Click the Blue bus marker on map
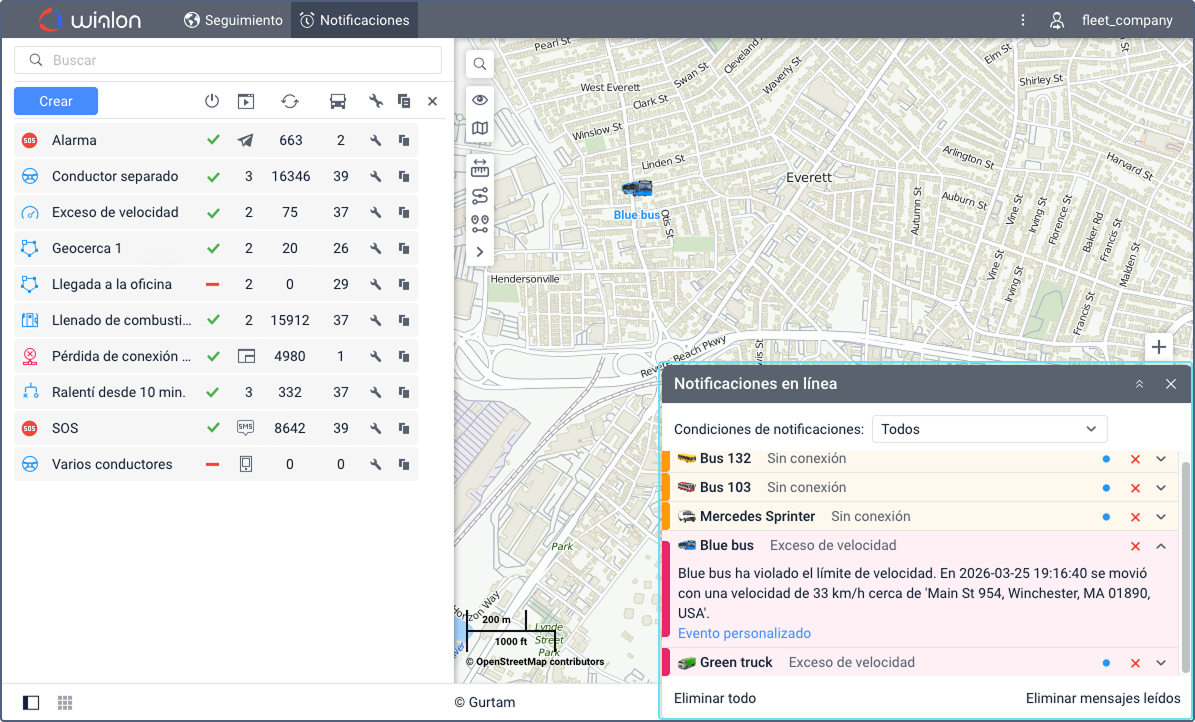1195x722 pixels. click(637, 188)
